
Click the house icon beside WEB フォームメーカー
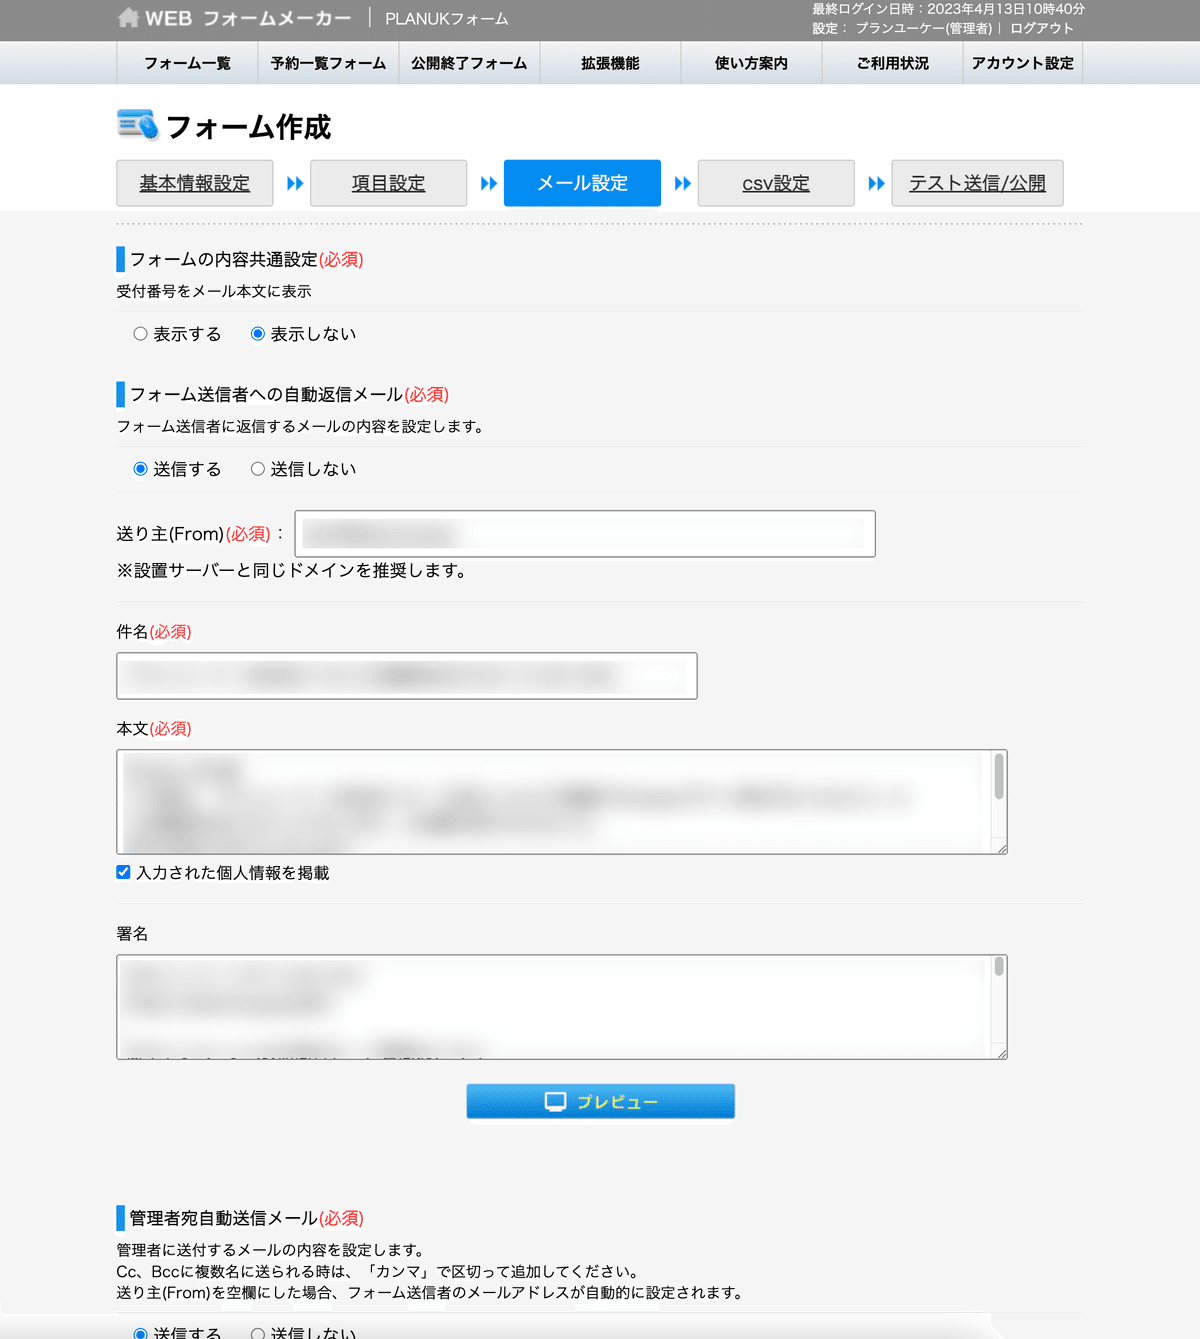pos(128,18)
